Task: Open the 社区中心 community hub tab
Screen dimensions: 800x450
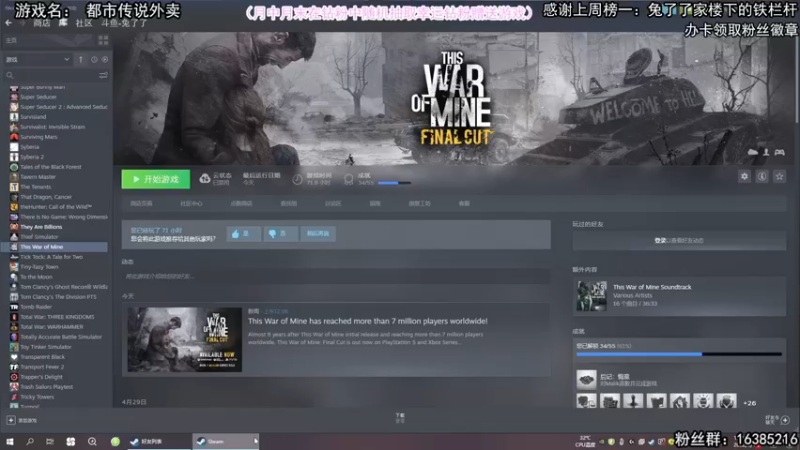Action: (x=191, y=204)
